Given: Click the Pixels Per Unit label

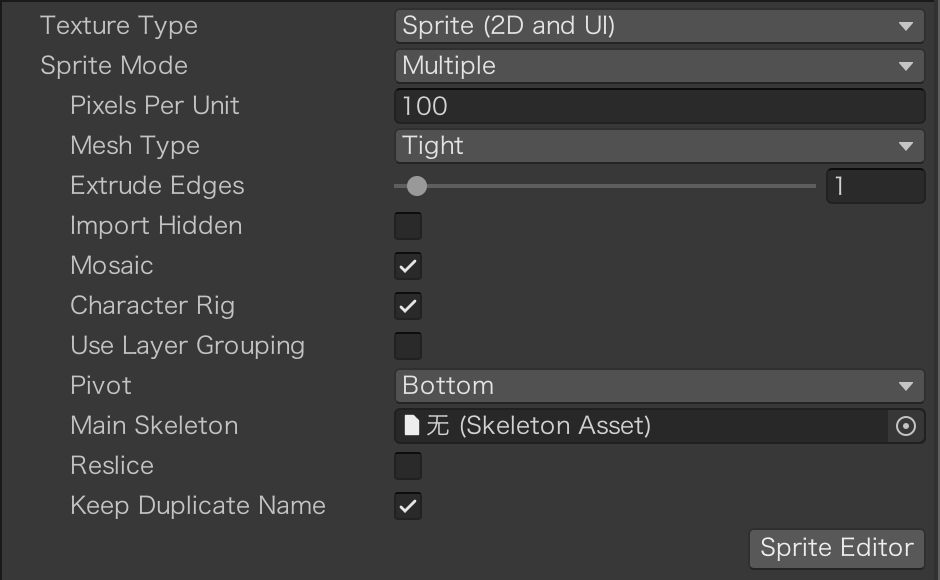Looking at the screenshot, I should coord(155,106).
